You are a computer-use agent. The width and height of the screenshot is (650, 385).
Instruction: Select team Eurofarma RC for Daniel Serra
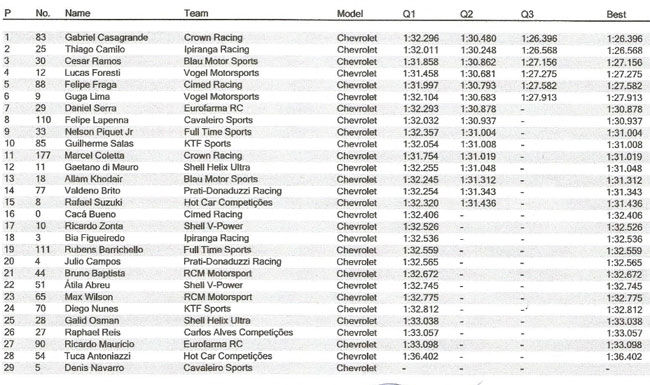click(x=213, y=108)
